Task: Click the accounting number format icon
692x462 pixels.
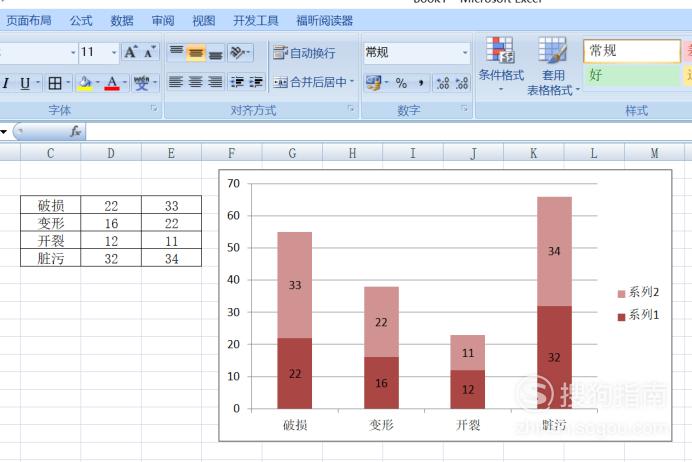Action: pyautogui.click(x=373, y=83)
